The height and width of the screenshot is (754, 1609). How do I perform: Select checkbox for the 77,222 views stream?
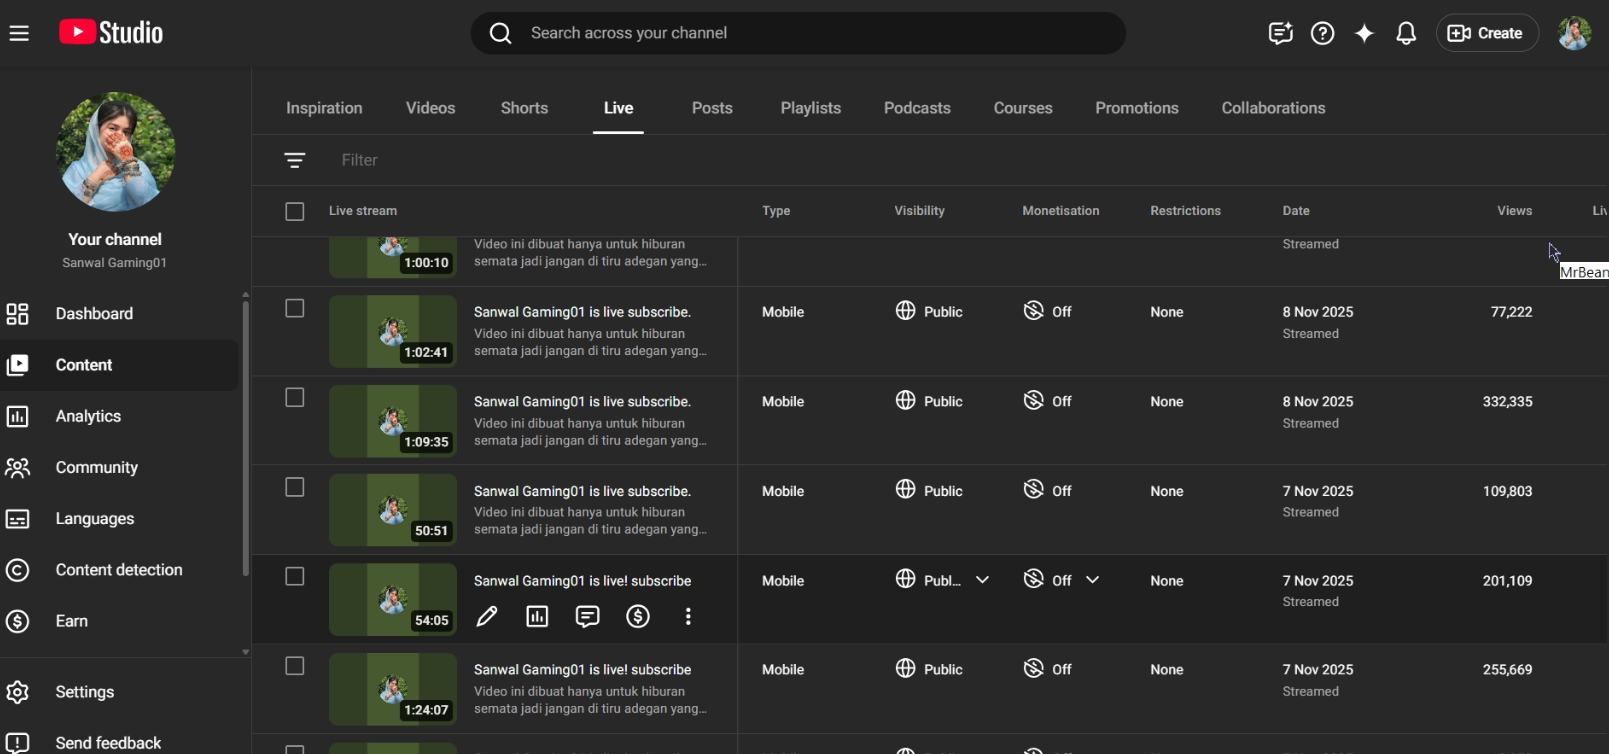(x=294, y=308)
